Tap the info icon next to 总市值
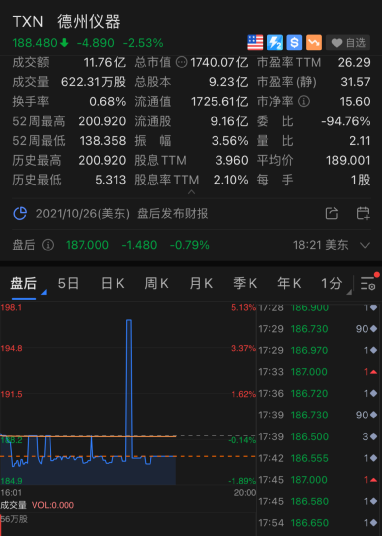This screenshot has width=382, height=536. click(x=182, y=62)
